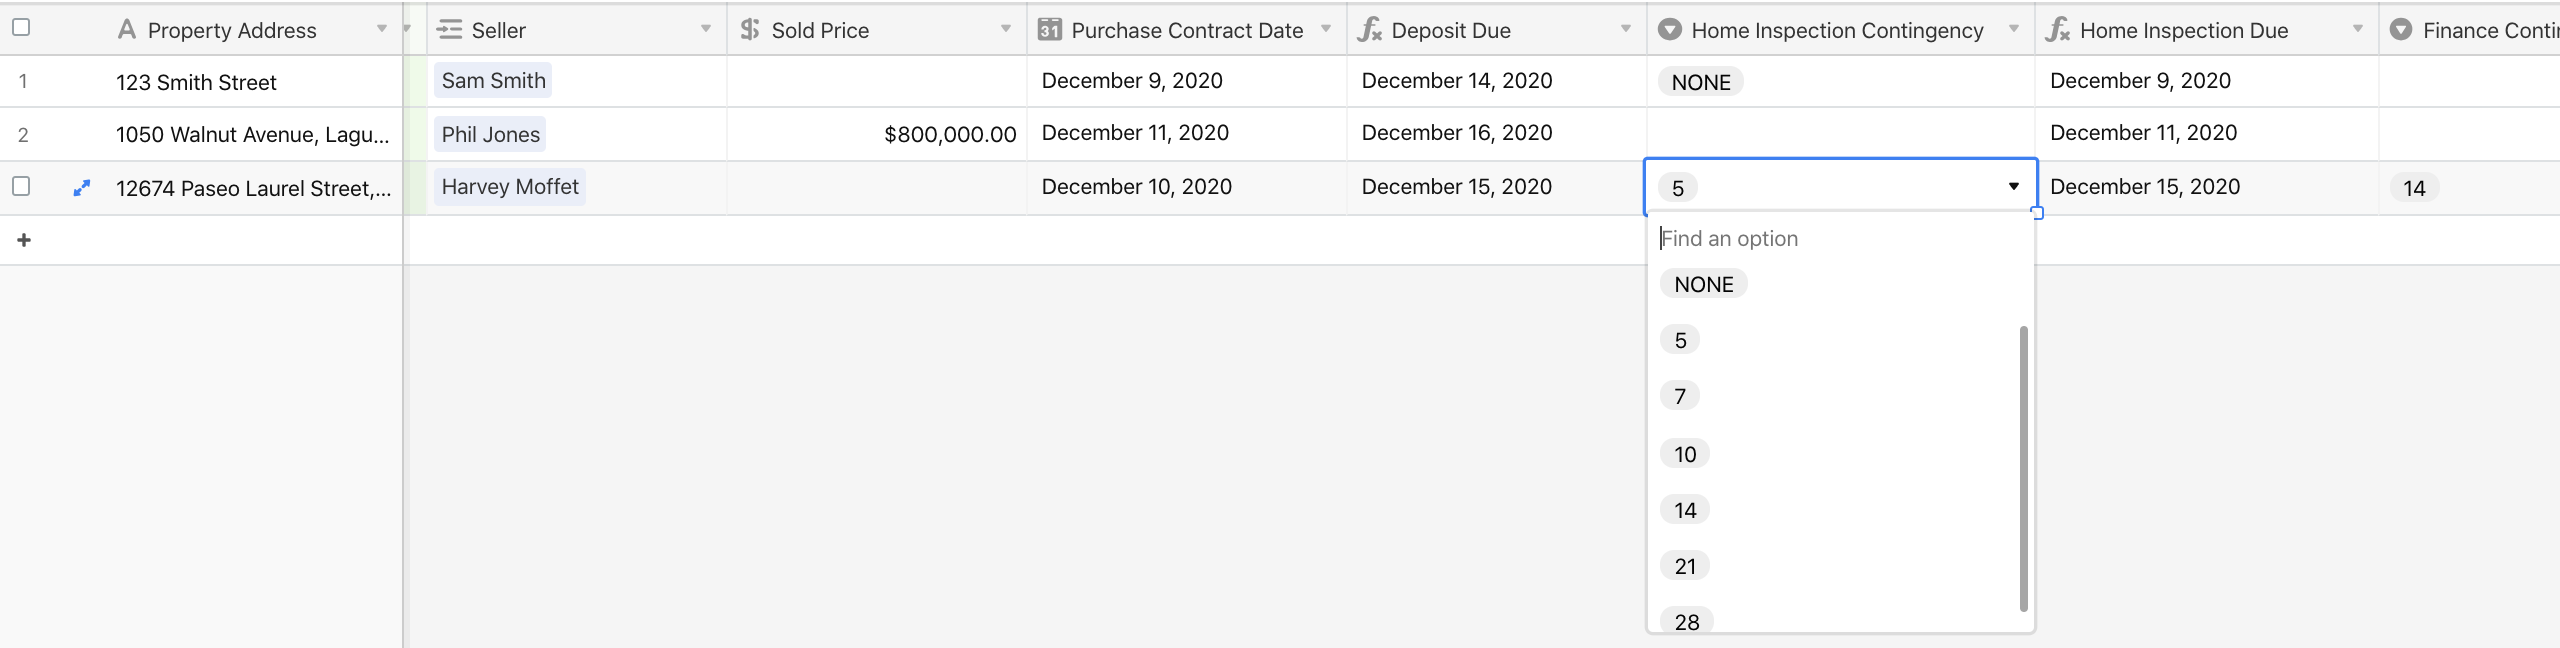Check the row 3 selection checkbox
Screen dimensions: 2560x648
pos(21,186)
